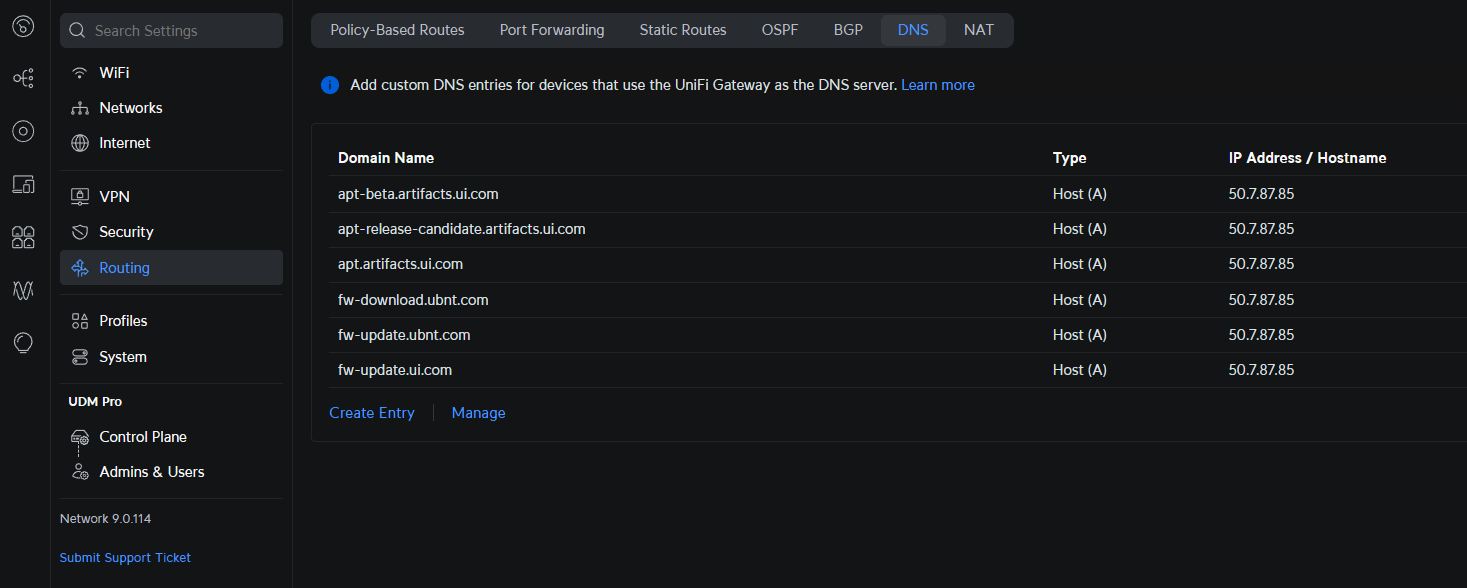
Task: Switch to the Port Forwarding tab
Action: point(552,30)
